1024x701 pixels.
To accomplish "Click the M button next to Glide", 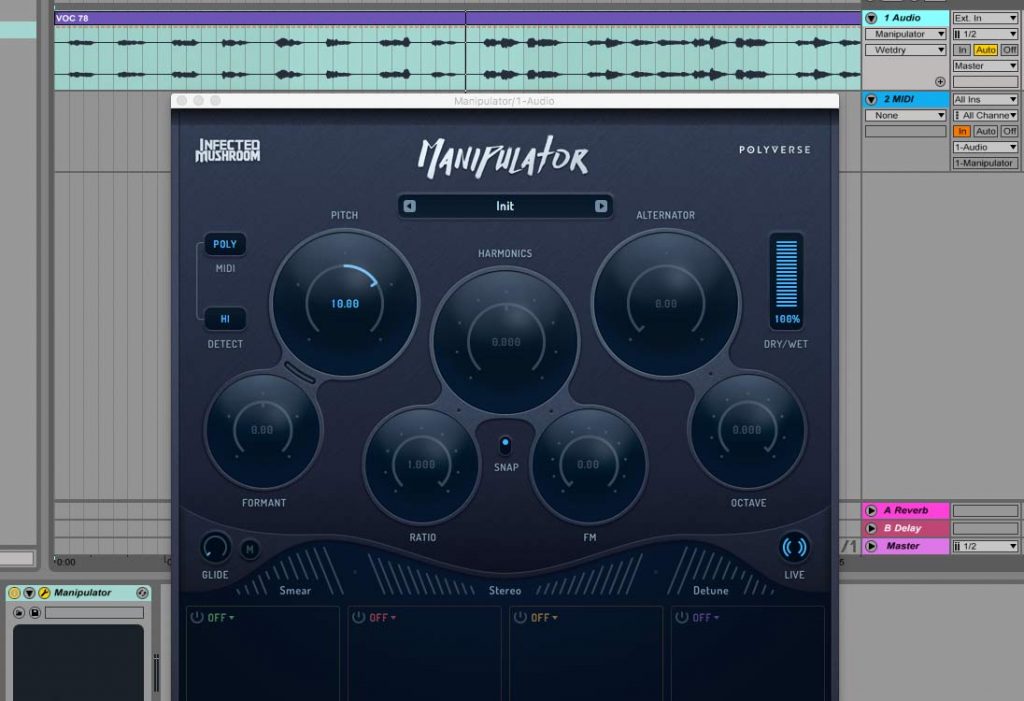I will [249, 548].
